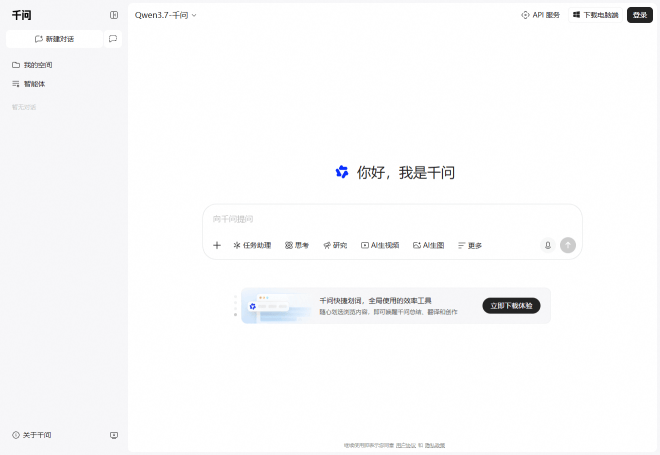660x455 pixels.
Task: Click the blue Qwen logo beside the greeting
Action: [342, 172]
